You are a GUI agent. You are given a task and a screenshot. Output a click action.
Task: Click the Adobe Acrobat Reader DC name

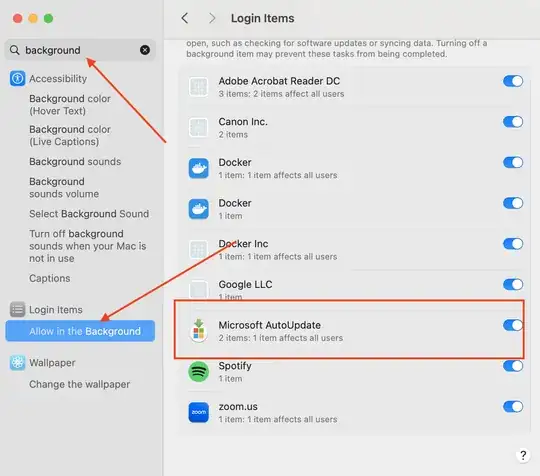coord(279,81)
